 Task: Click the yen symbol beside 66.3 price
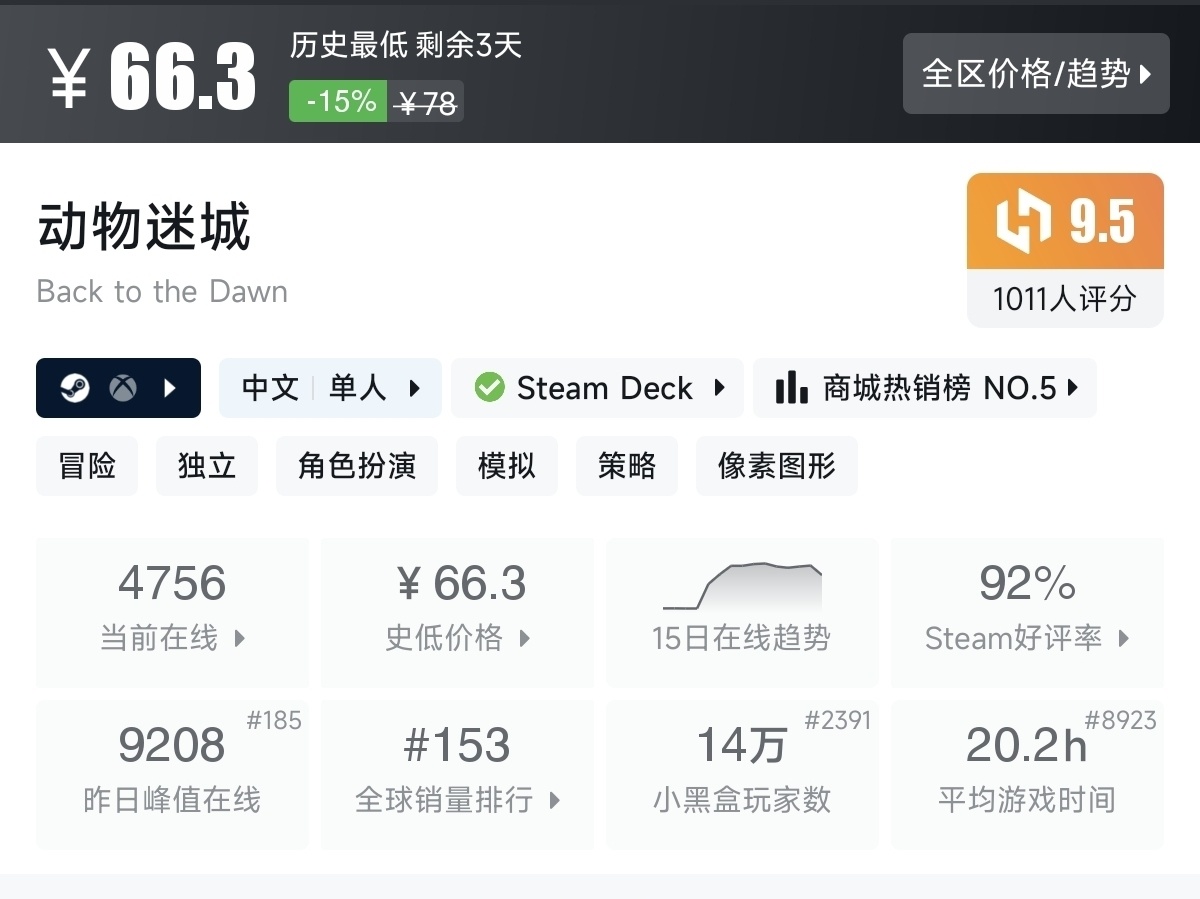click(x=69, y=76)
